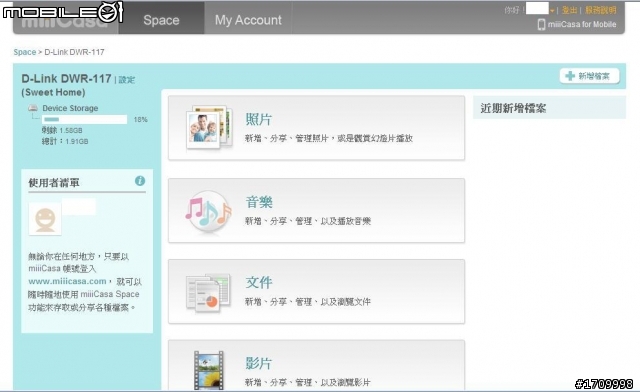Image resolution: width=640 pixels, height=392 pixels.
Task: Open the 影片 film strip icon
Action: [209, 370]
